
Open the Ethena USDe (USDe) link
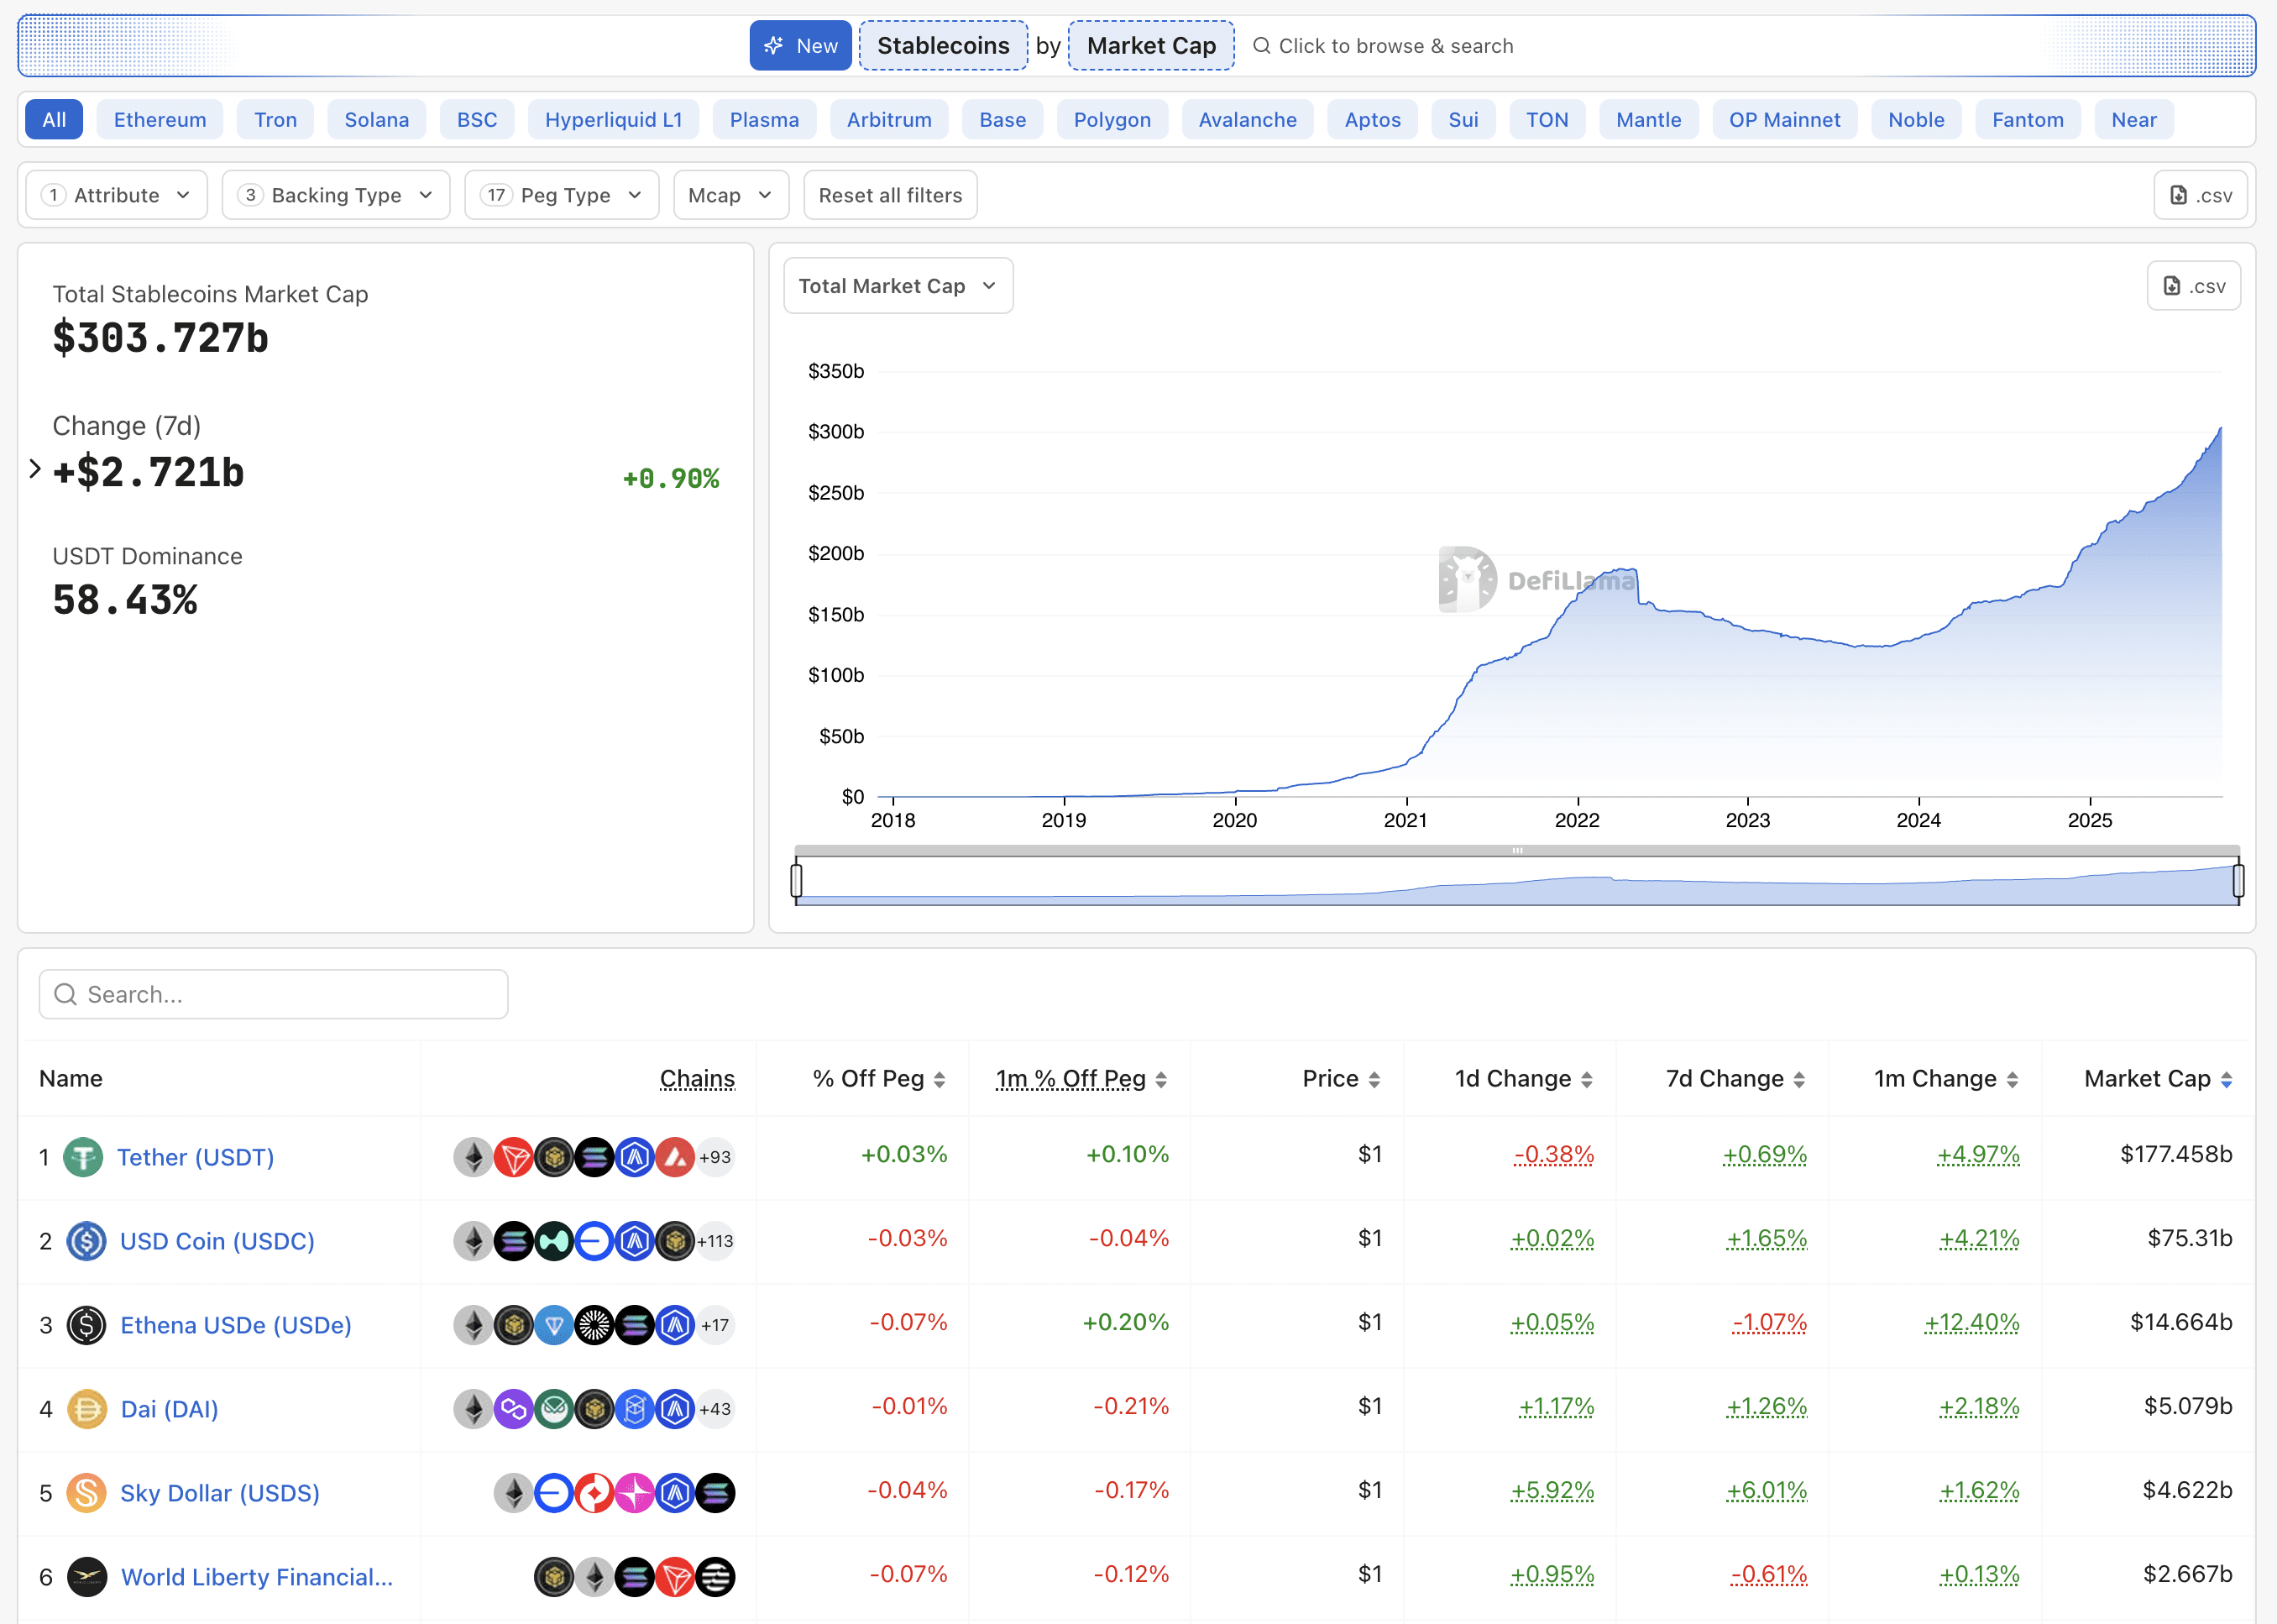(236, 1325)
